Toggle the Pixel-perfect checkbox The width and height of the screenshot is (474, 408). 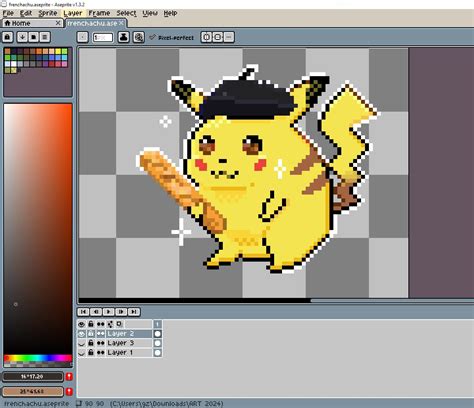click(x=171, y=38)
